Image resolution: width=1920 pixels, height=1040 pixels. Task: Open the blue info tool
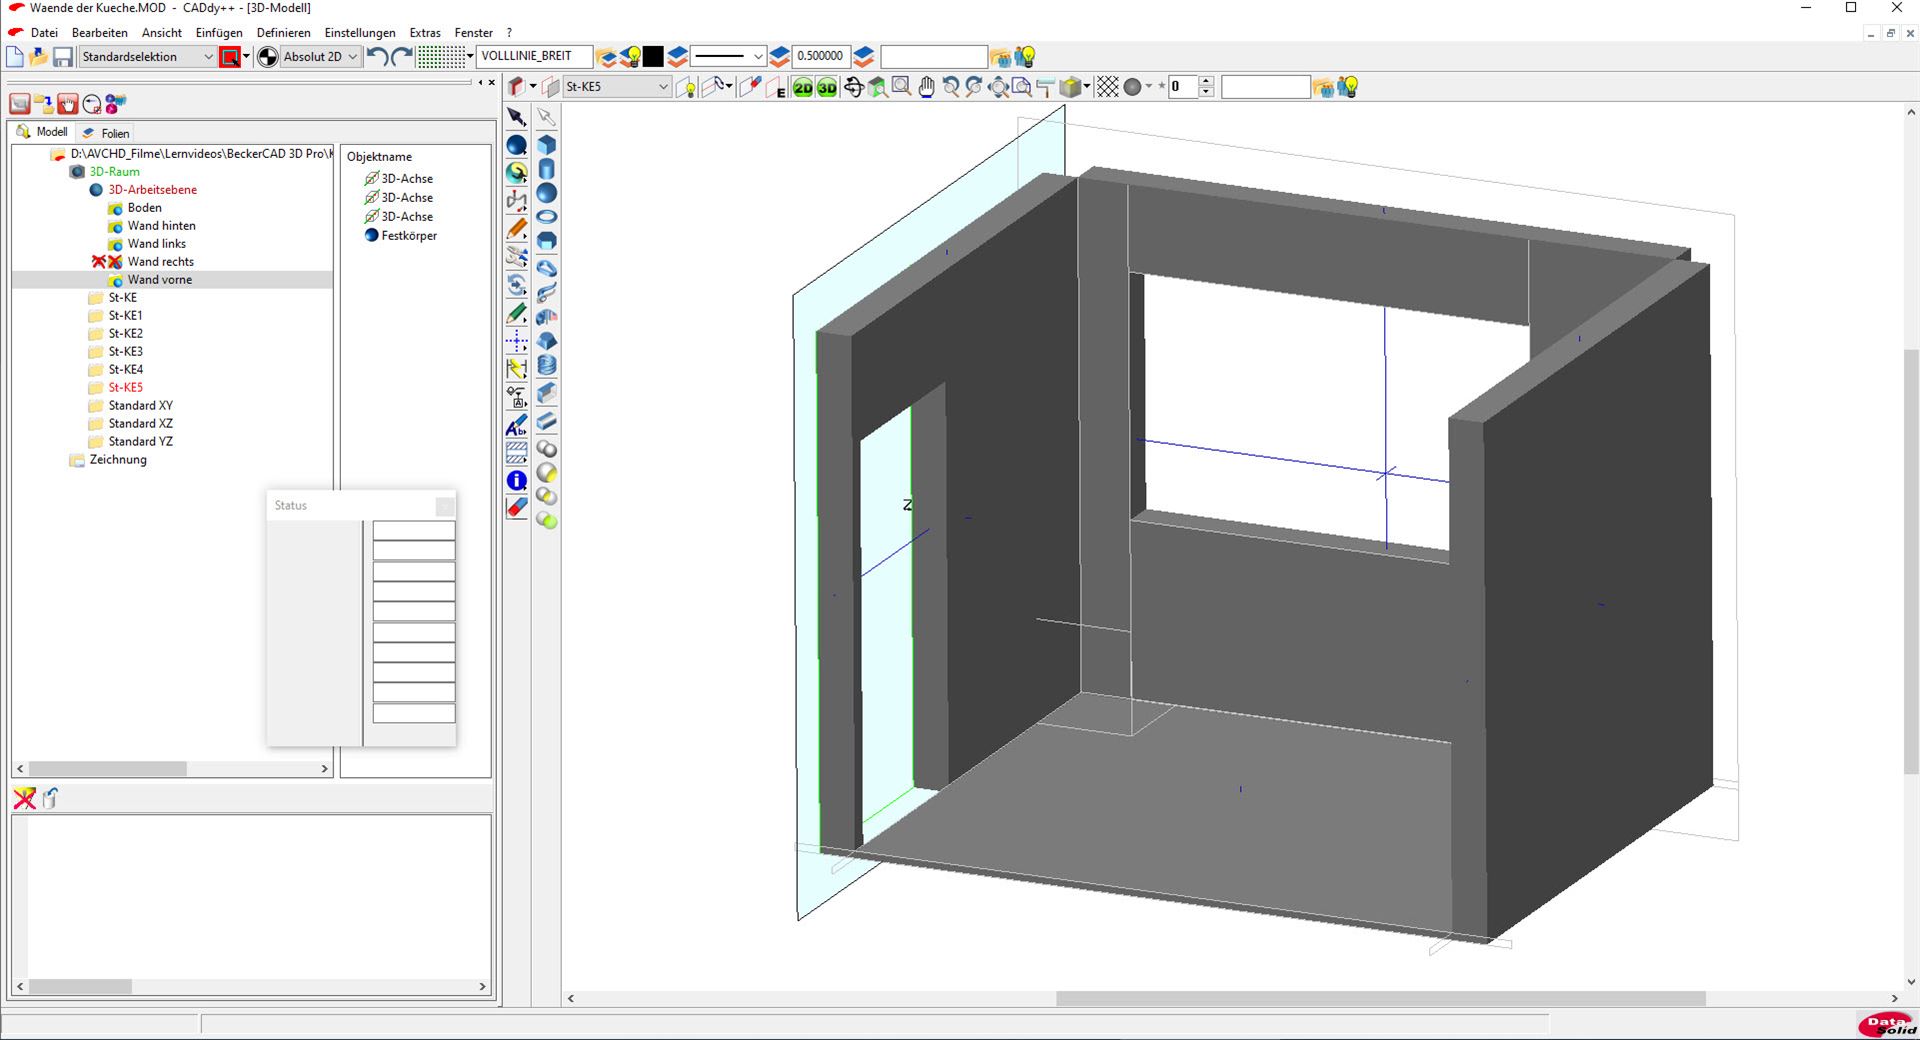click(x=516, y=481)
